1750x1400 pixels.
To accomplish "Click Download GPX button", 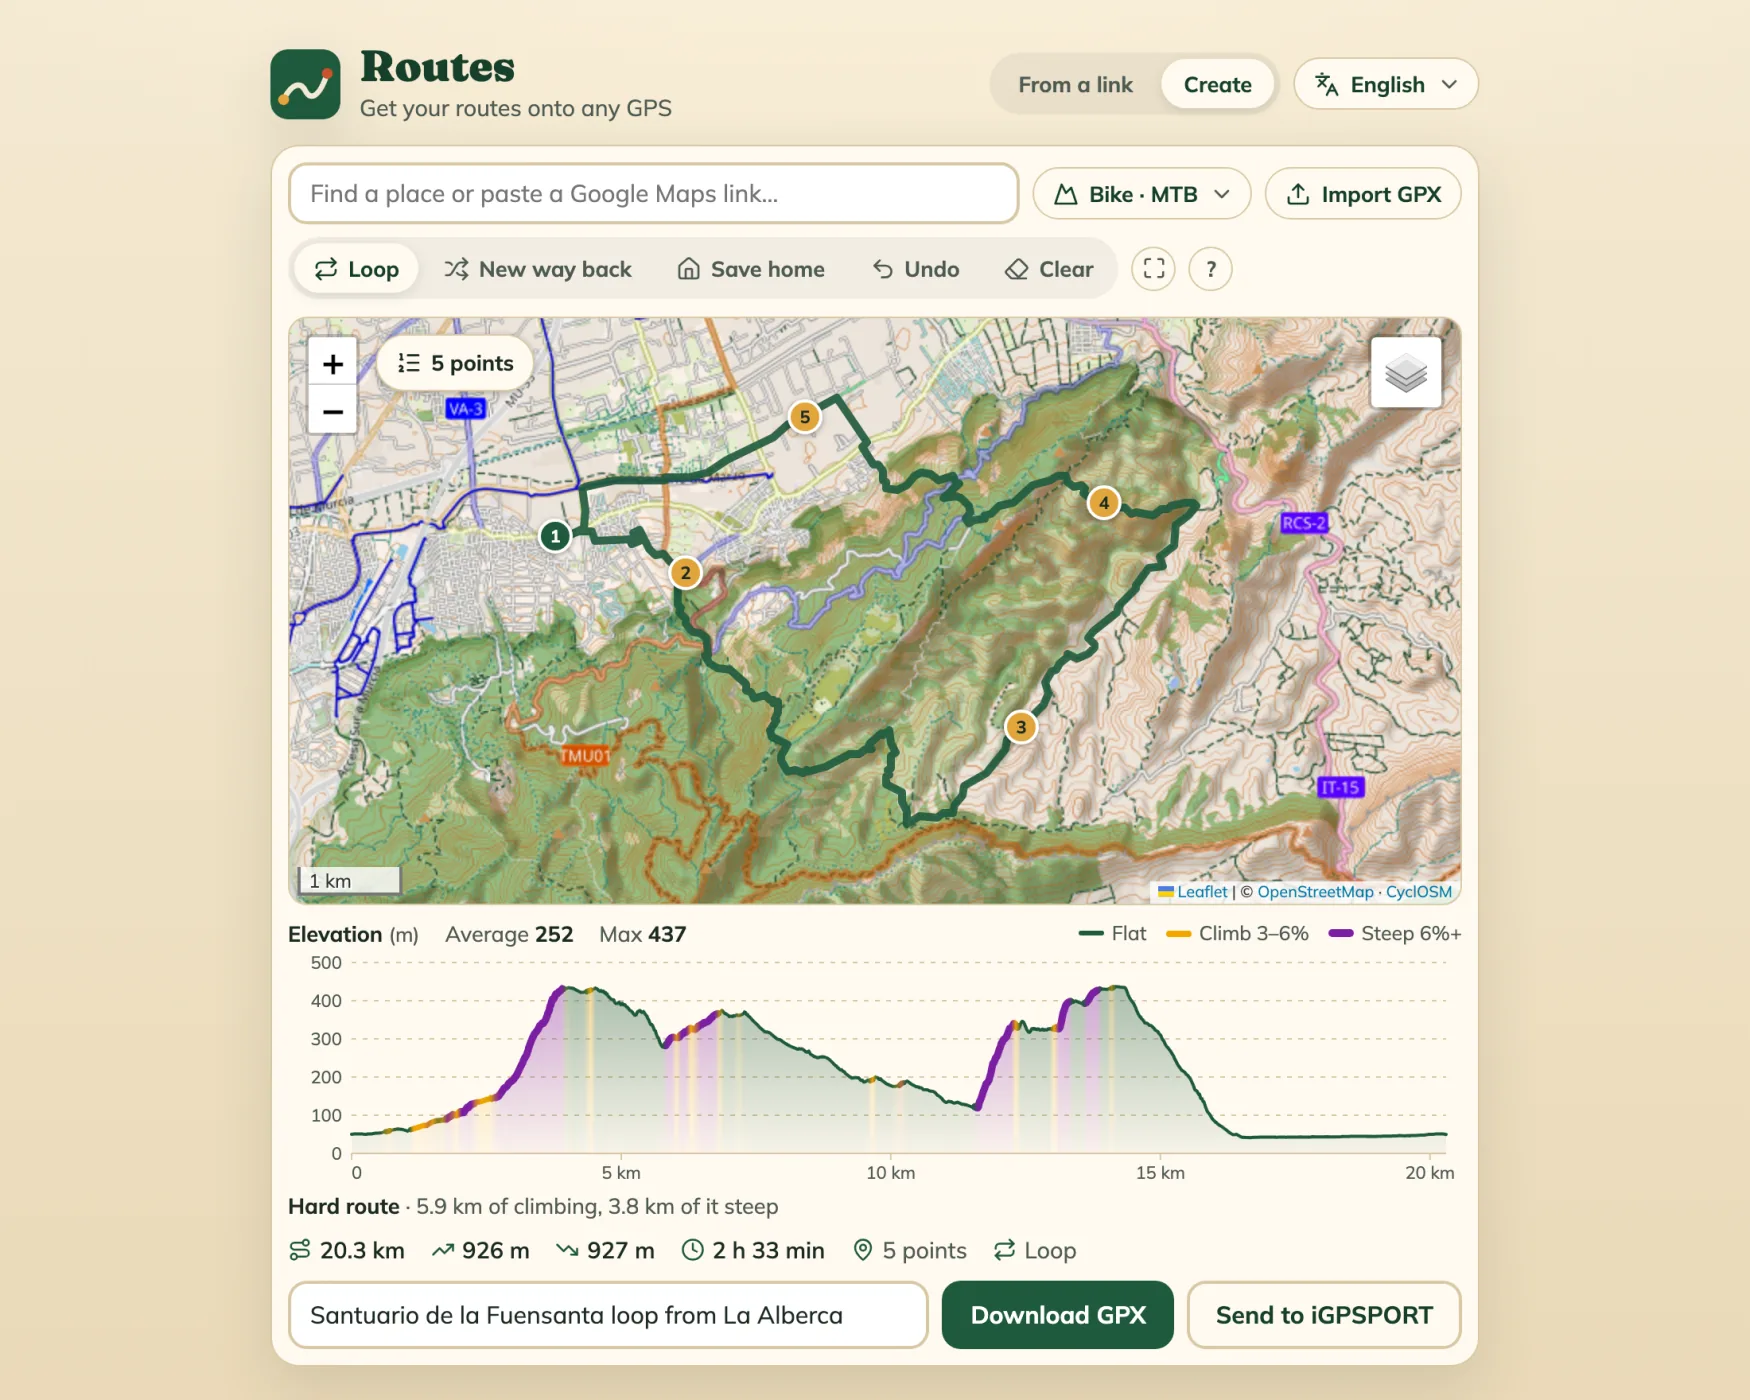I will pyautogui.click(x=1058, y=1315).
